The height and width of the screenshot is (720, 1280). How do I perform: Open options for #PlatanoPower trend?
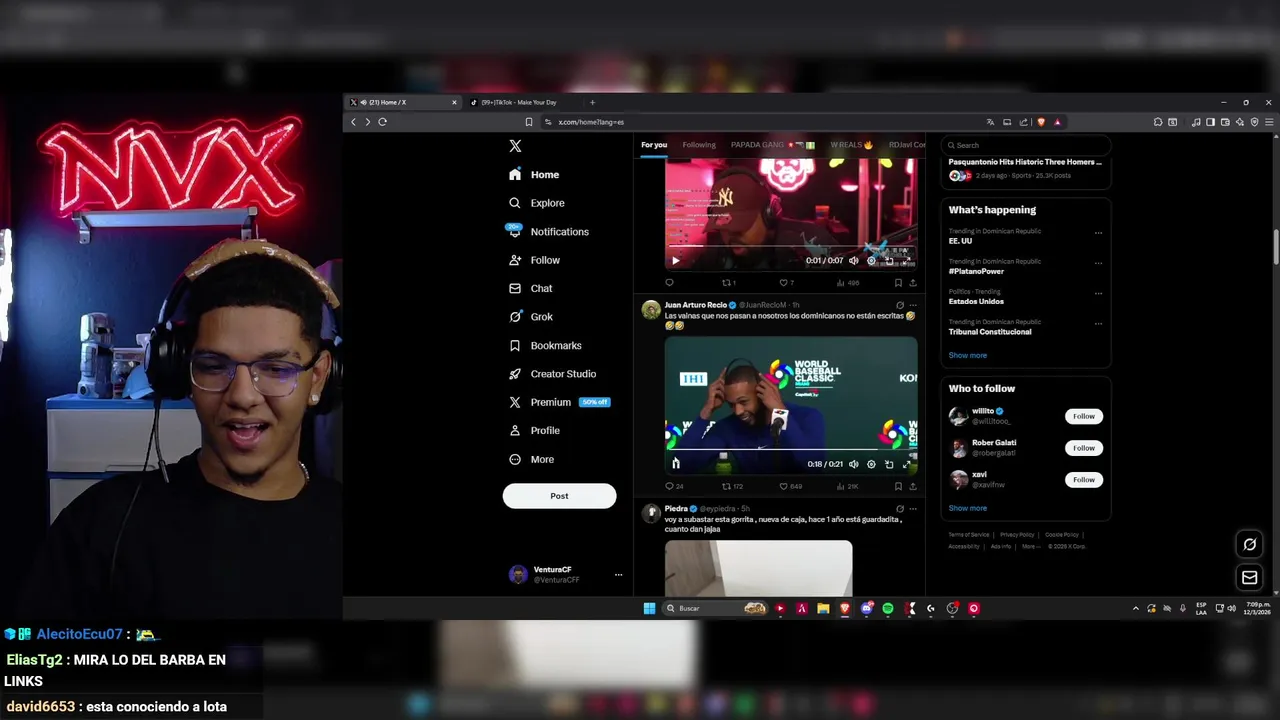tap(1098, 263)
